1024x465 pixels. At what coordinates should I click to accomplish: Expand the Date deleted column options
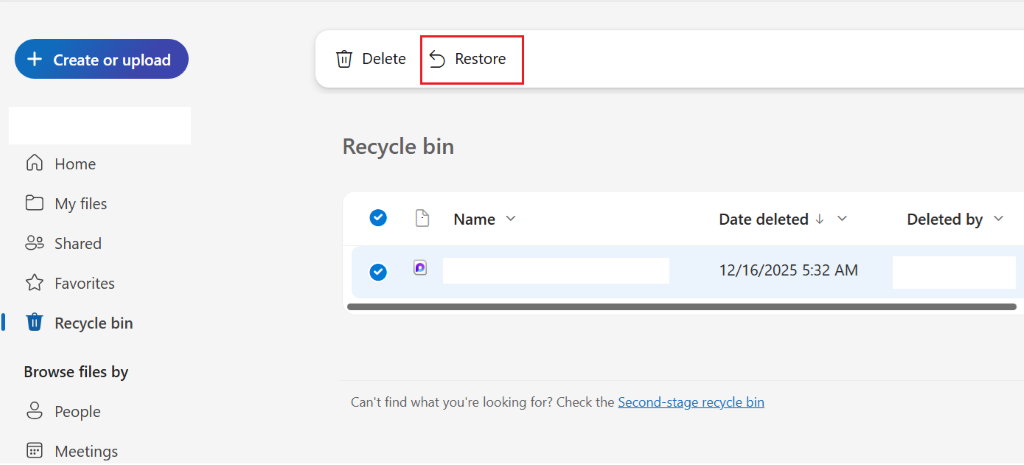[x=842, y=219]
